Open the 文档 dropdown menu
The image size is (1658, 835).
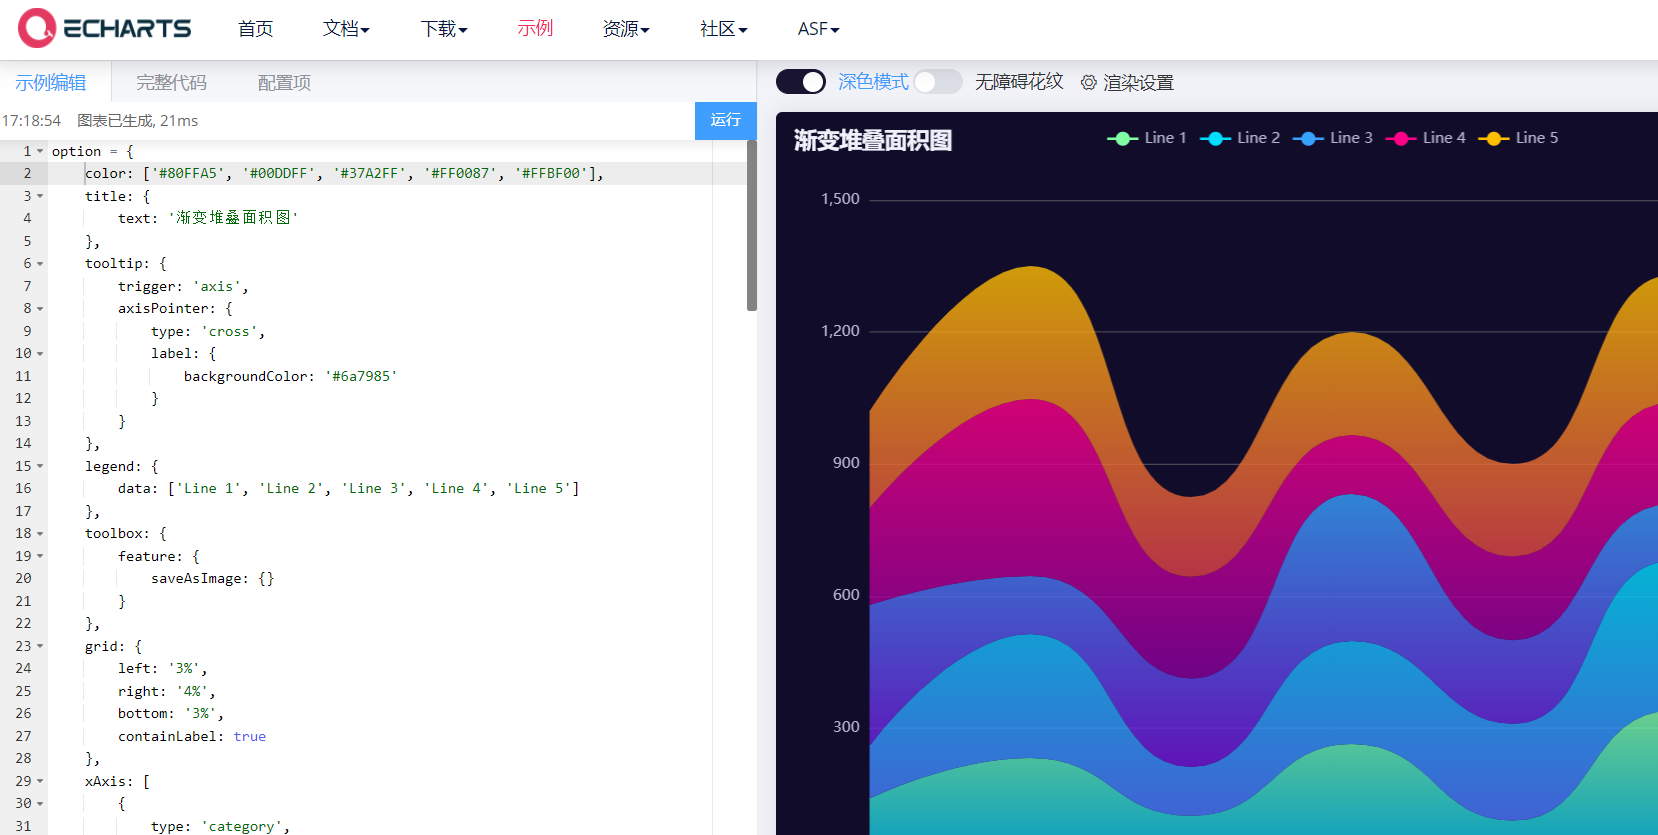[x=346, y=29]
